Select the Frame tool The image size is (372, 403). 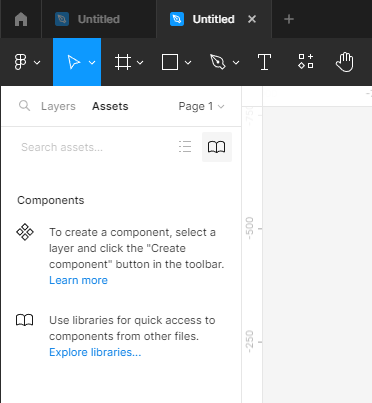coord(122,62)
